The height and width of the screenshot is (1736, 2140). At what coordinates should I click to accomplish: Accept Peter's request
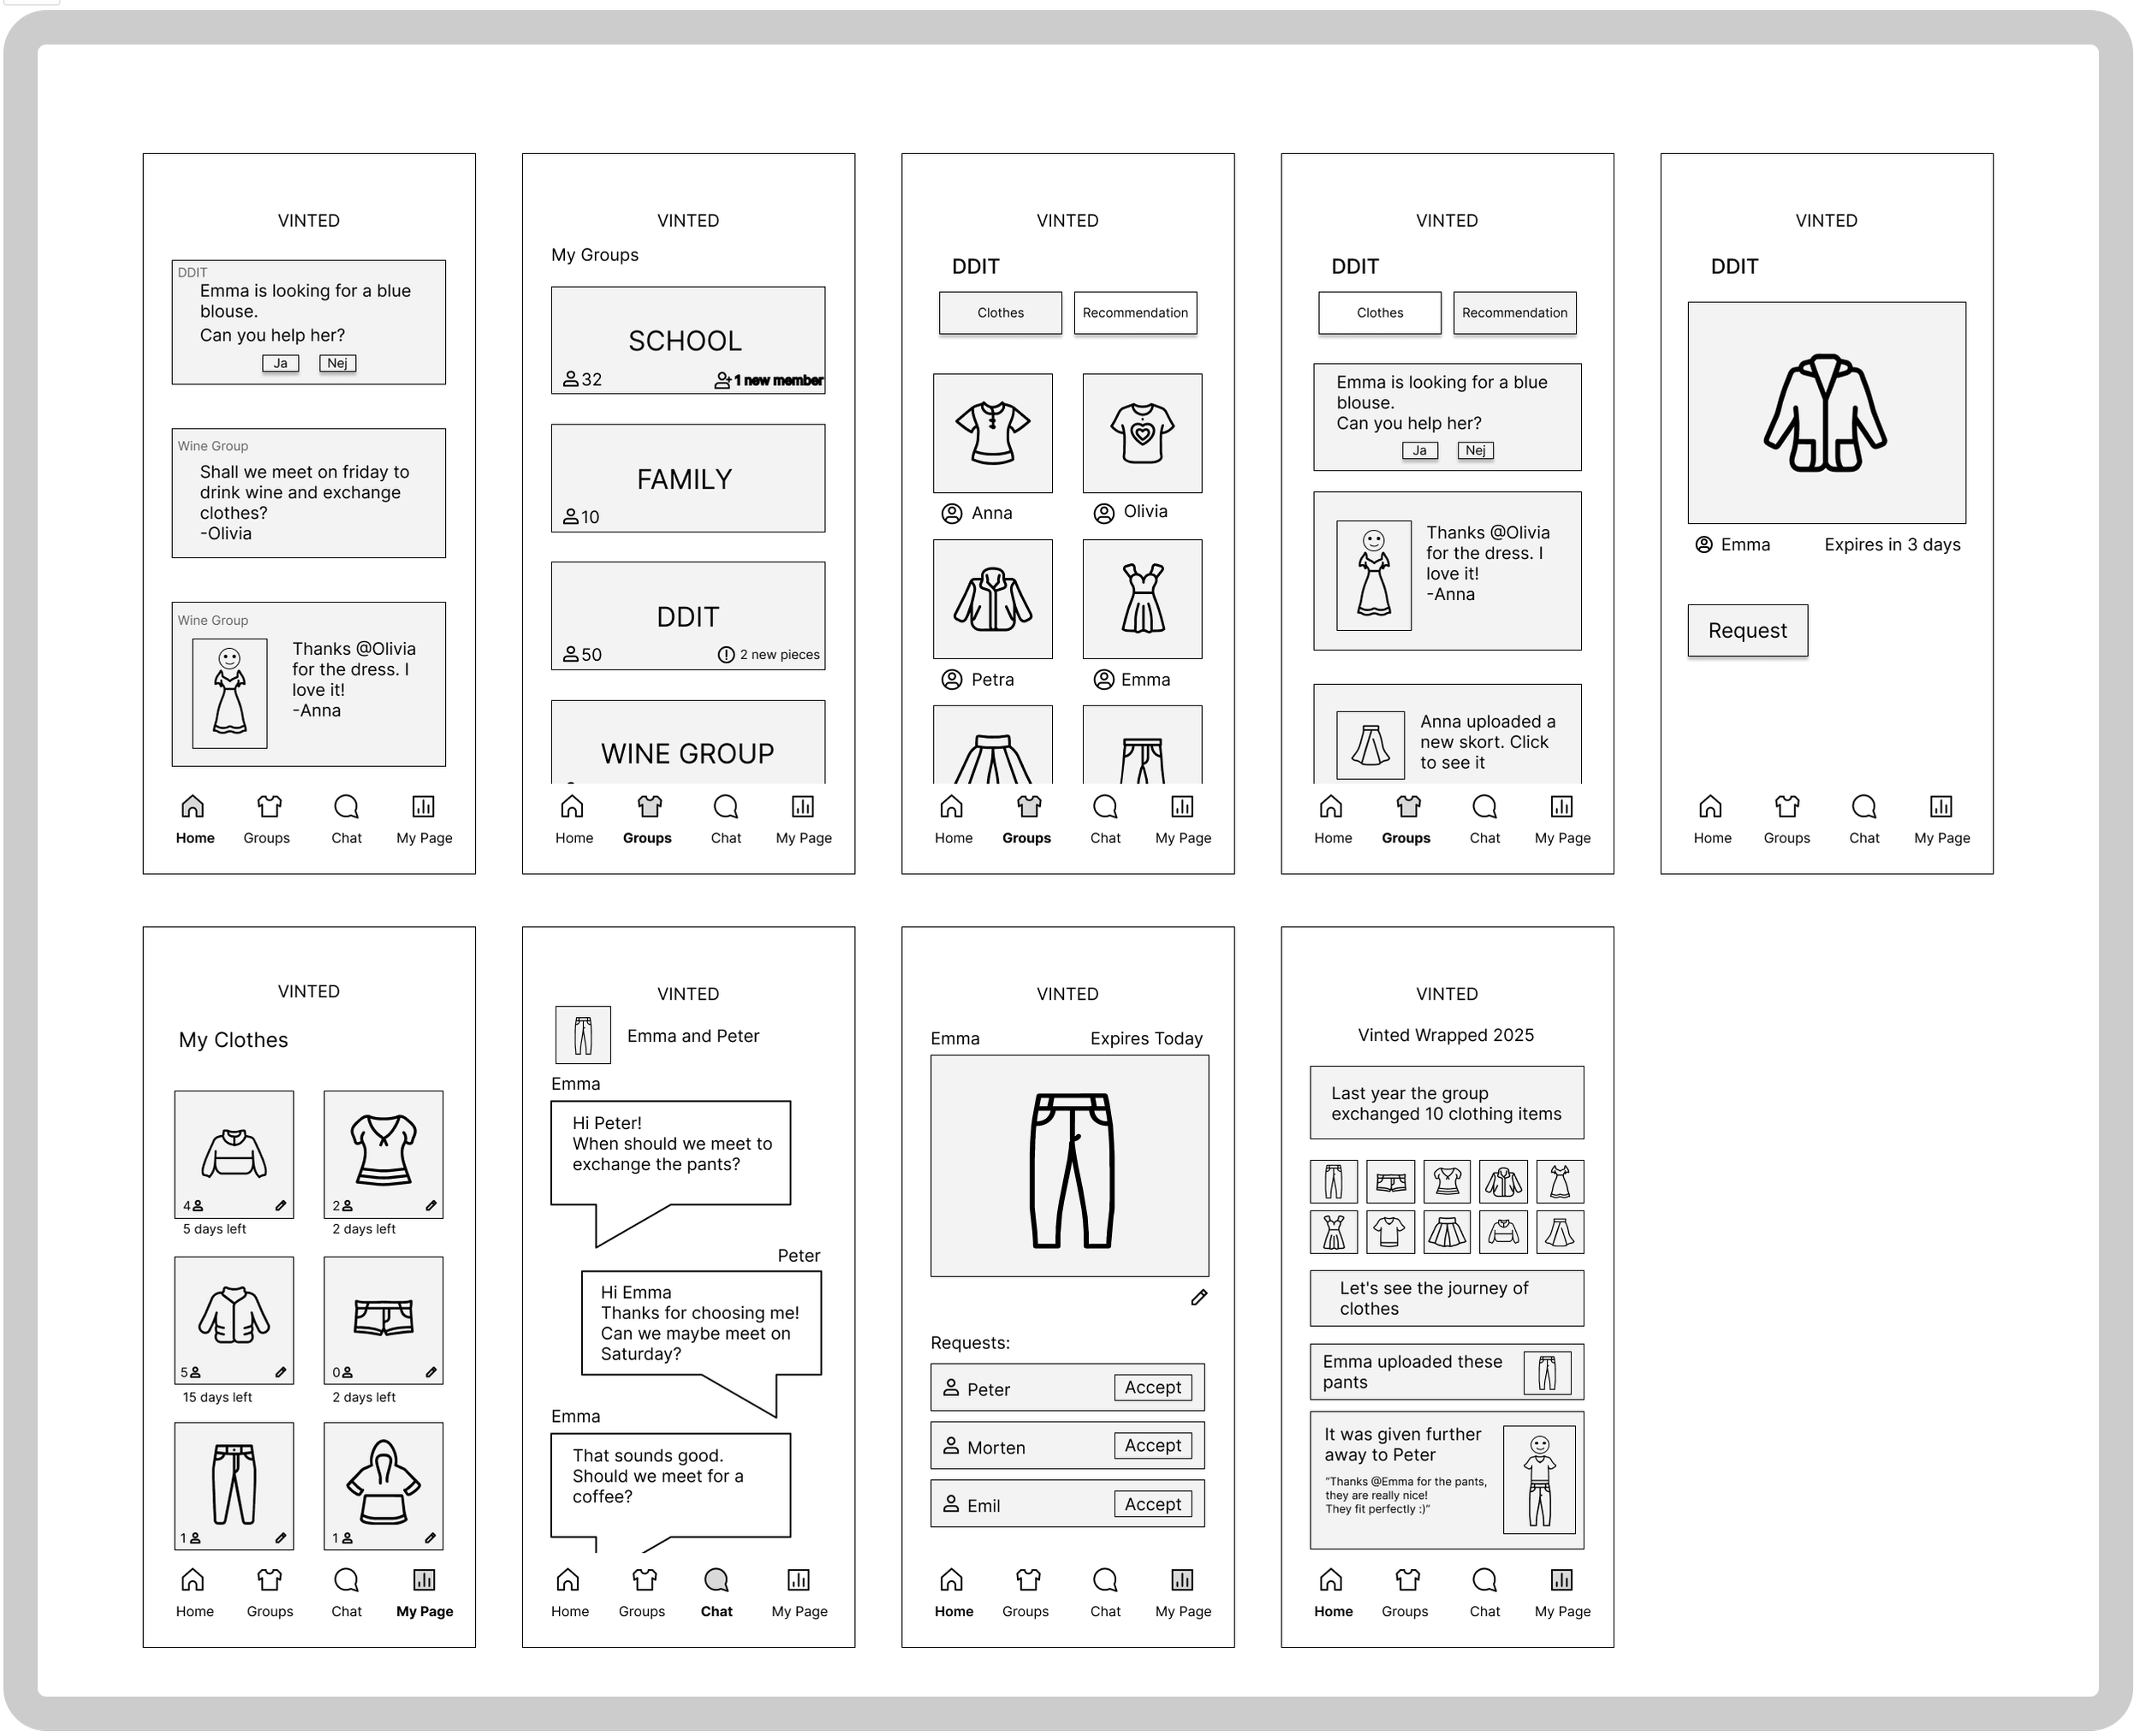(1153, 1388)
